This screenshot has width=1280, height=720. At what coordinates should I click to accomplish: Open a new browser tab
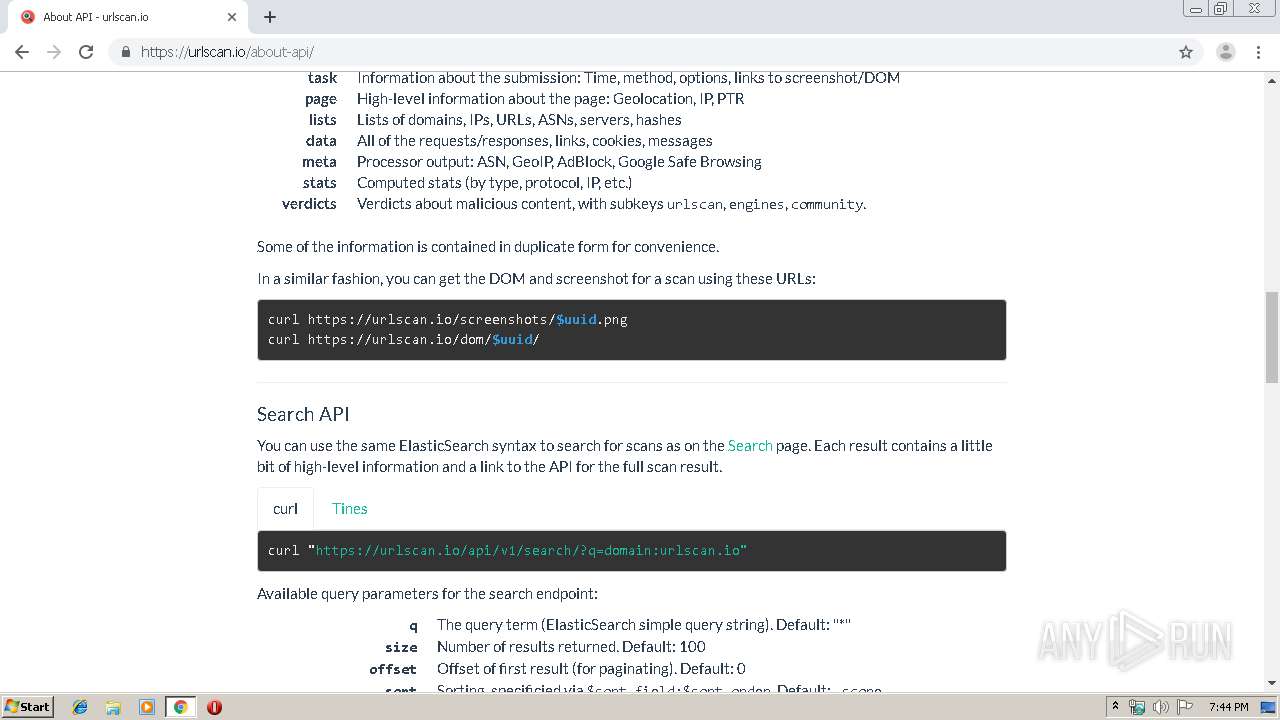270,17
